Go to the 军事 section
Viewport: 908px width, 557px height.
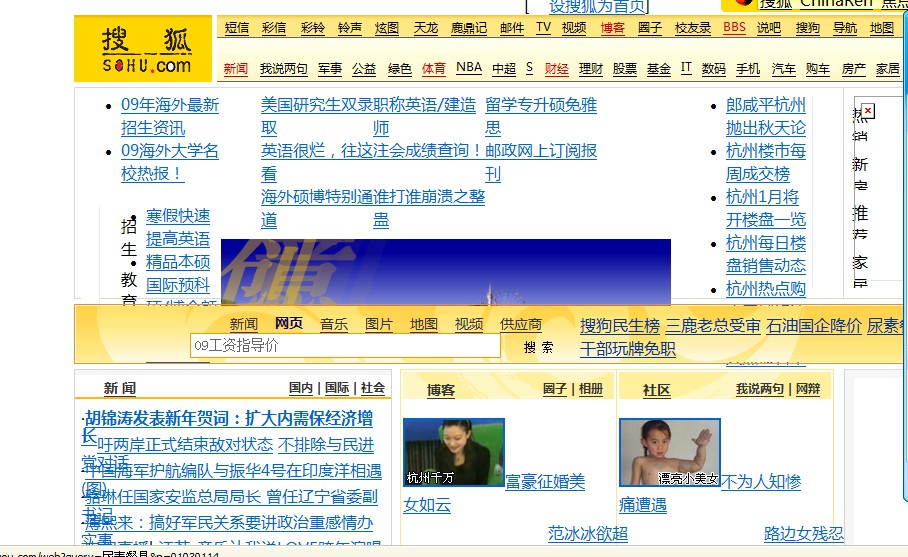point(330,69)
